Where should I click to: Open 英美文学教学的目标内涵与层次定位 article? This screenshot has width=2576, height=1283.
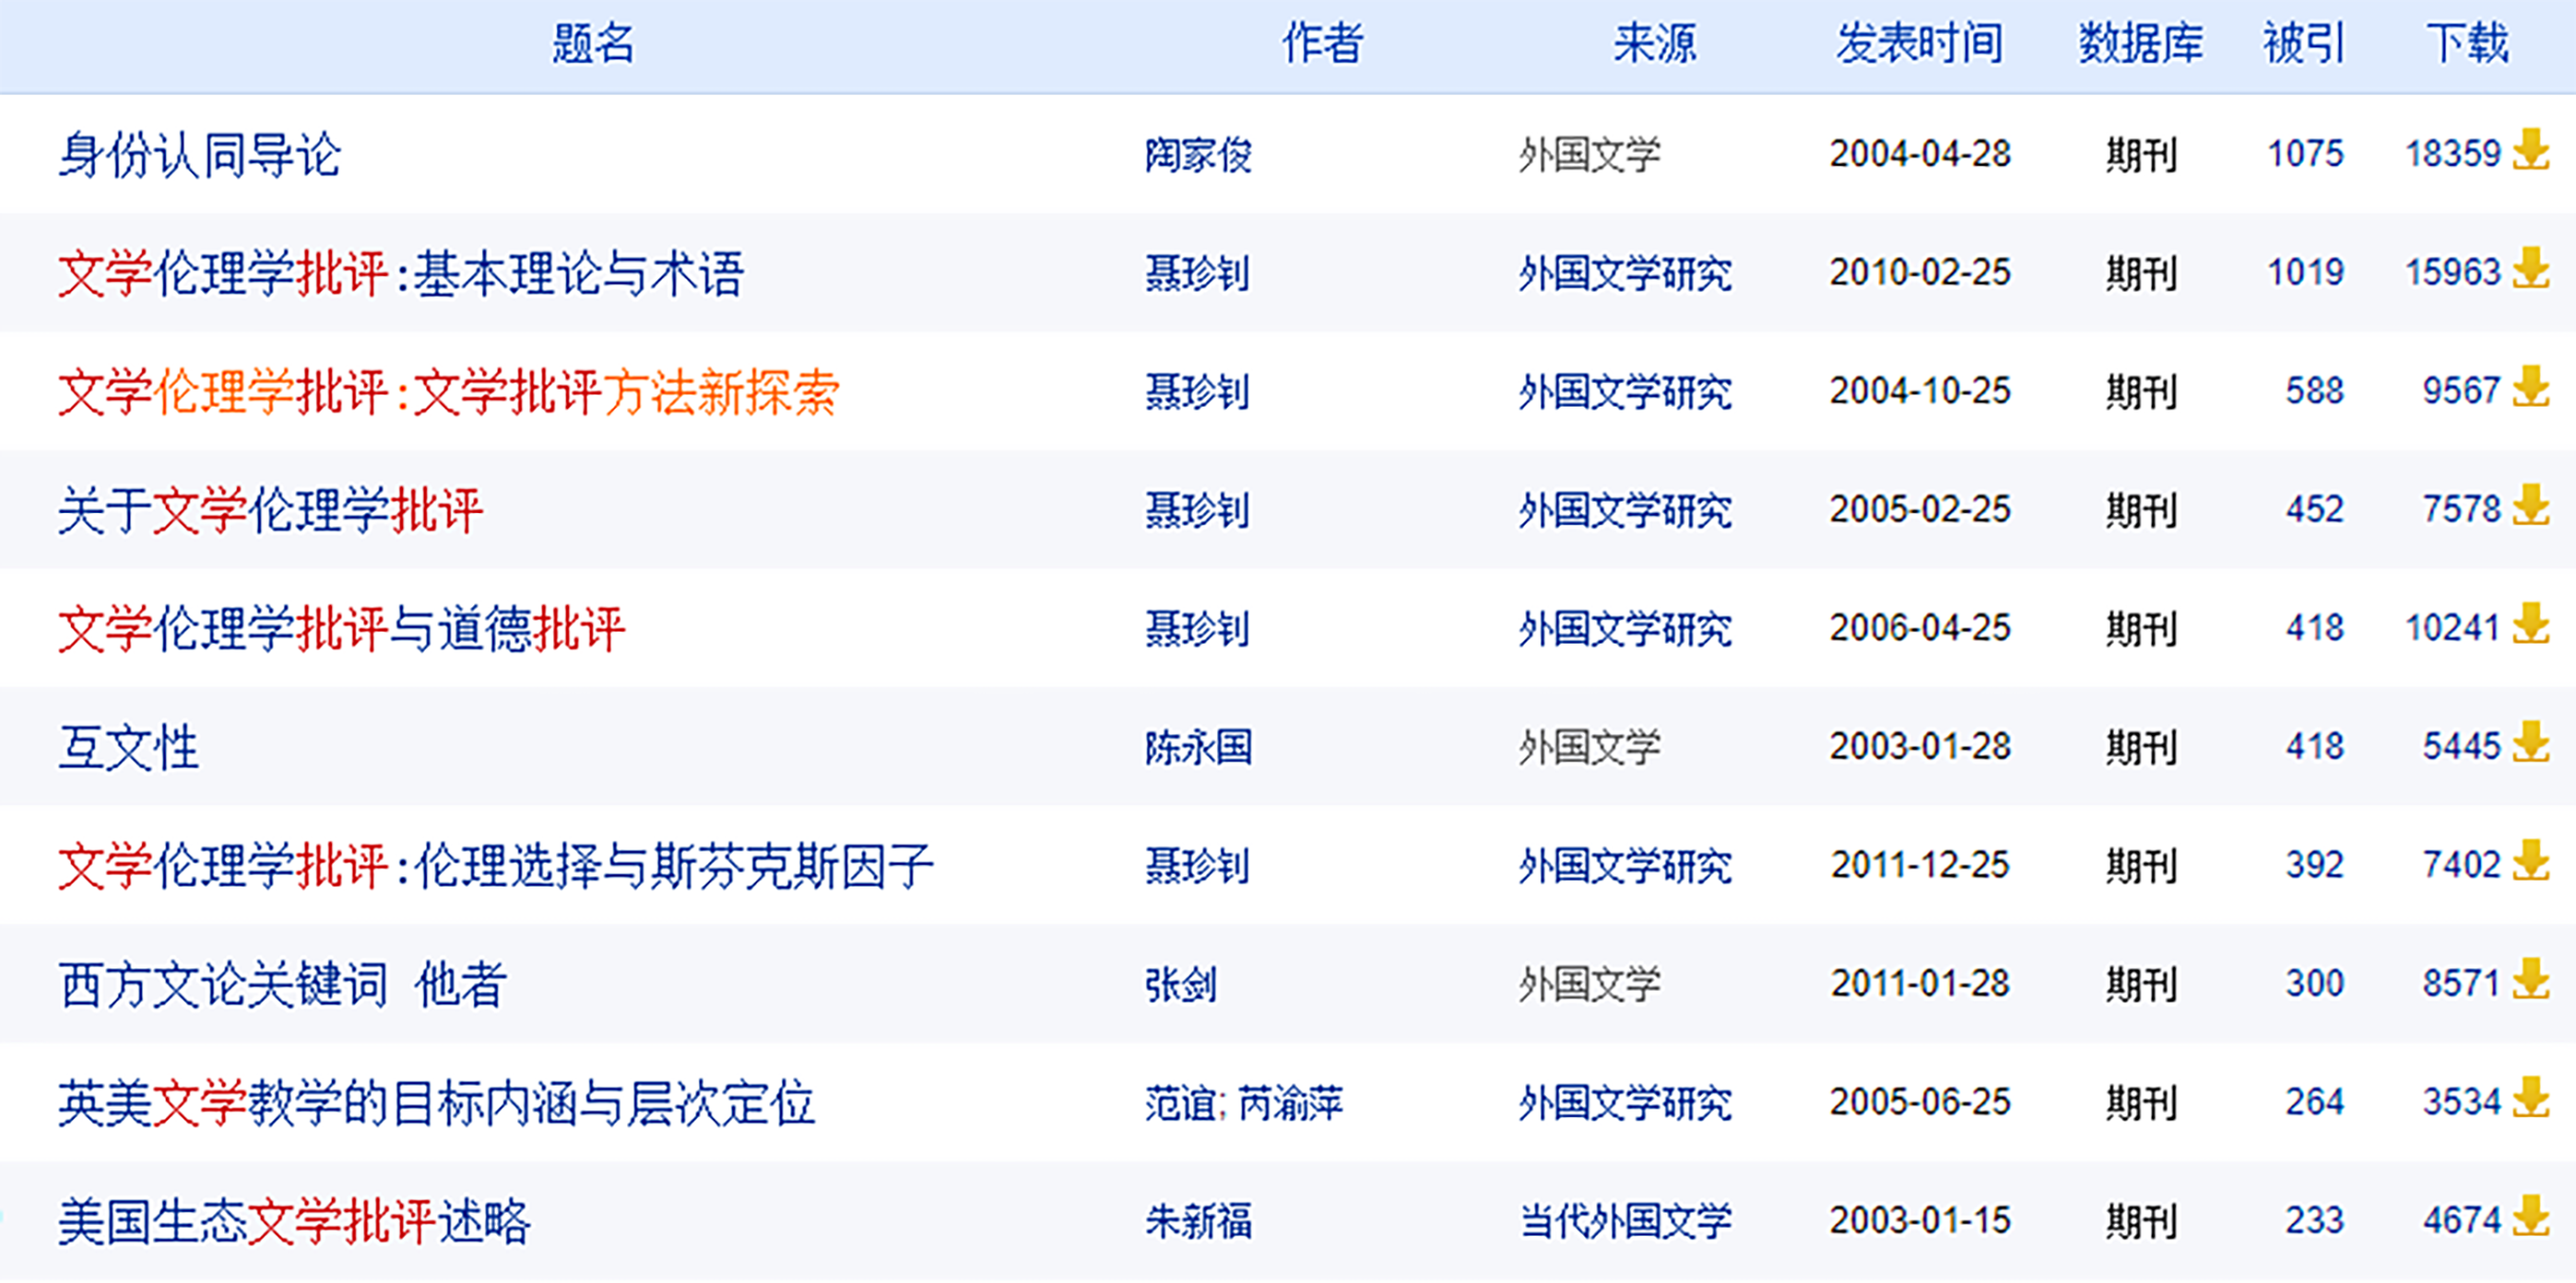(437, 1103)
